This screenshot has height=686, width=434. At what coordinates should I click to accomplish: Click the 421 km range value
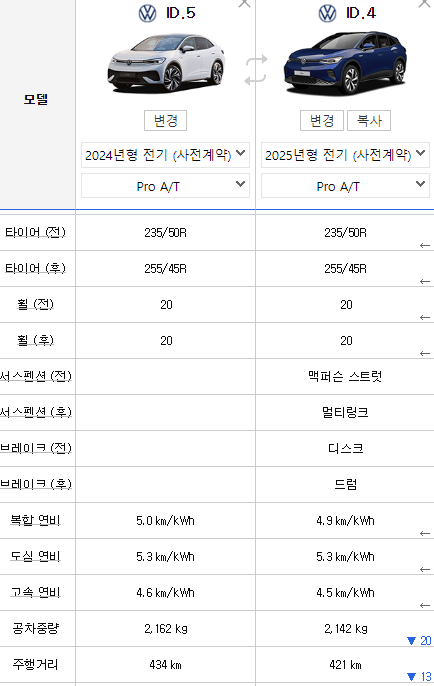(x=345, y=665)
